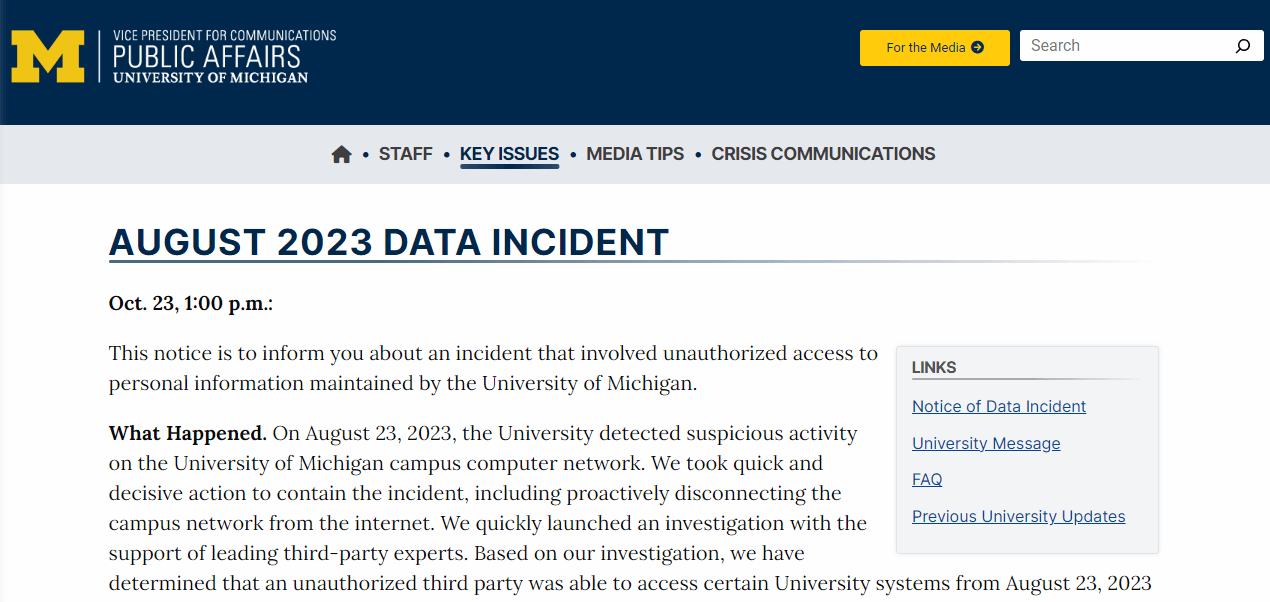The width and height of the screenshot is (1270, 602).
Task: Select the KEY ISSUES navigation item
Action: (509, 154)
